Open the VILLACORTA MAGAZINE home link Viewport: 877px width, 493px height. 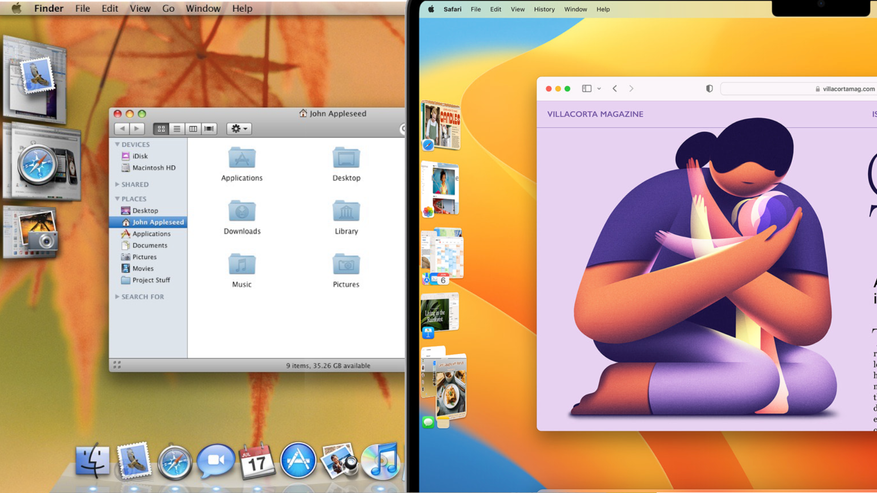[x=595, y=114]
